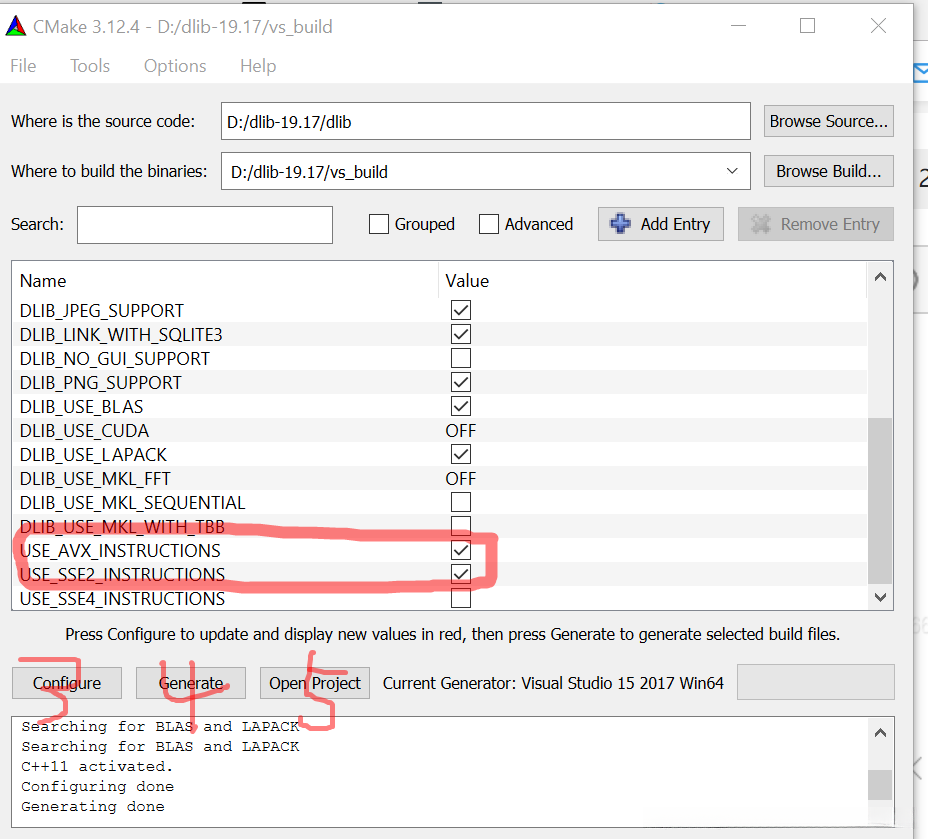Select the DLIB_NO_GUI_SUPPORT row name

tap(114, 359)
